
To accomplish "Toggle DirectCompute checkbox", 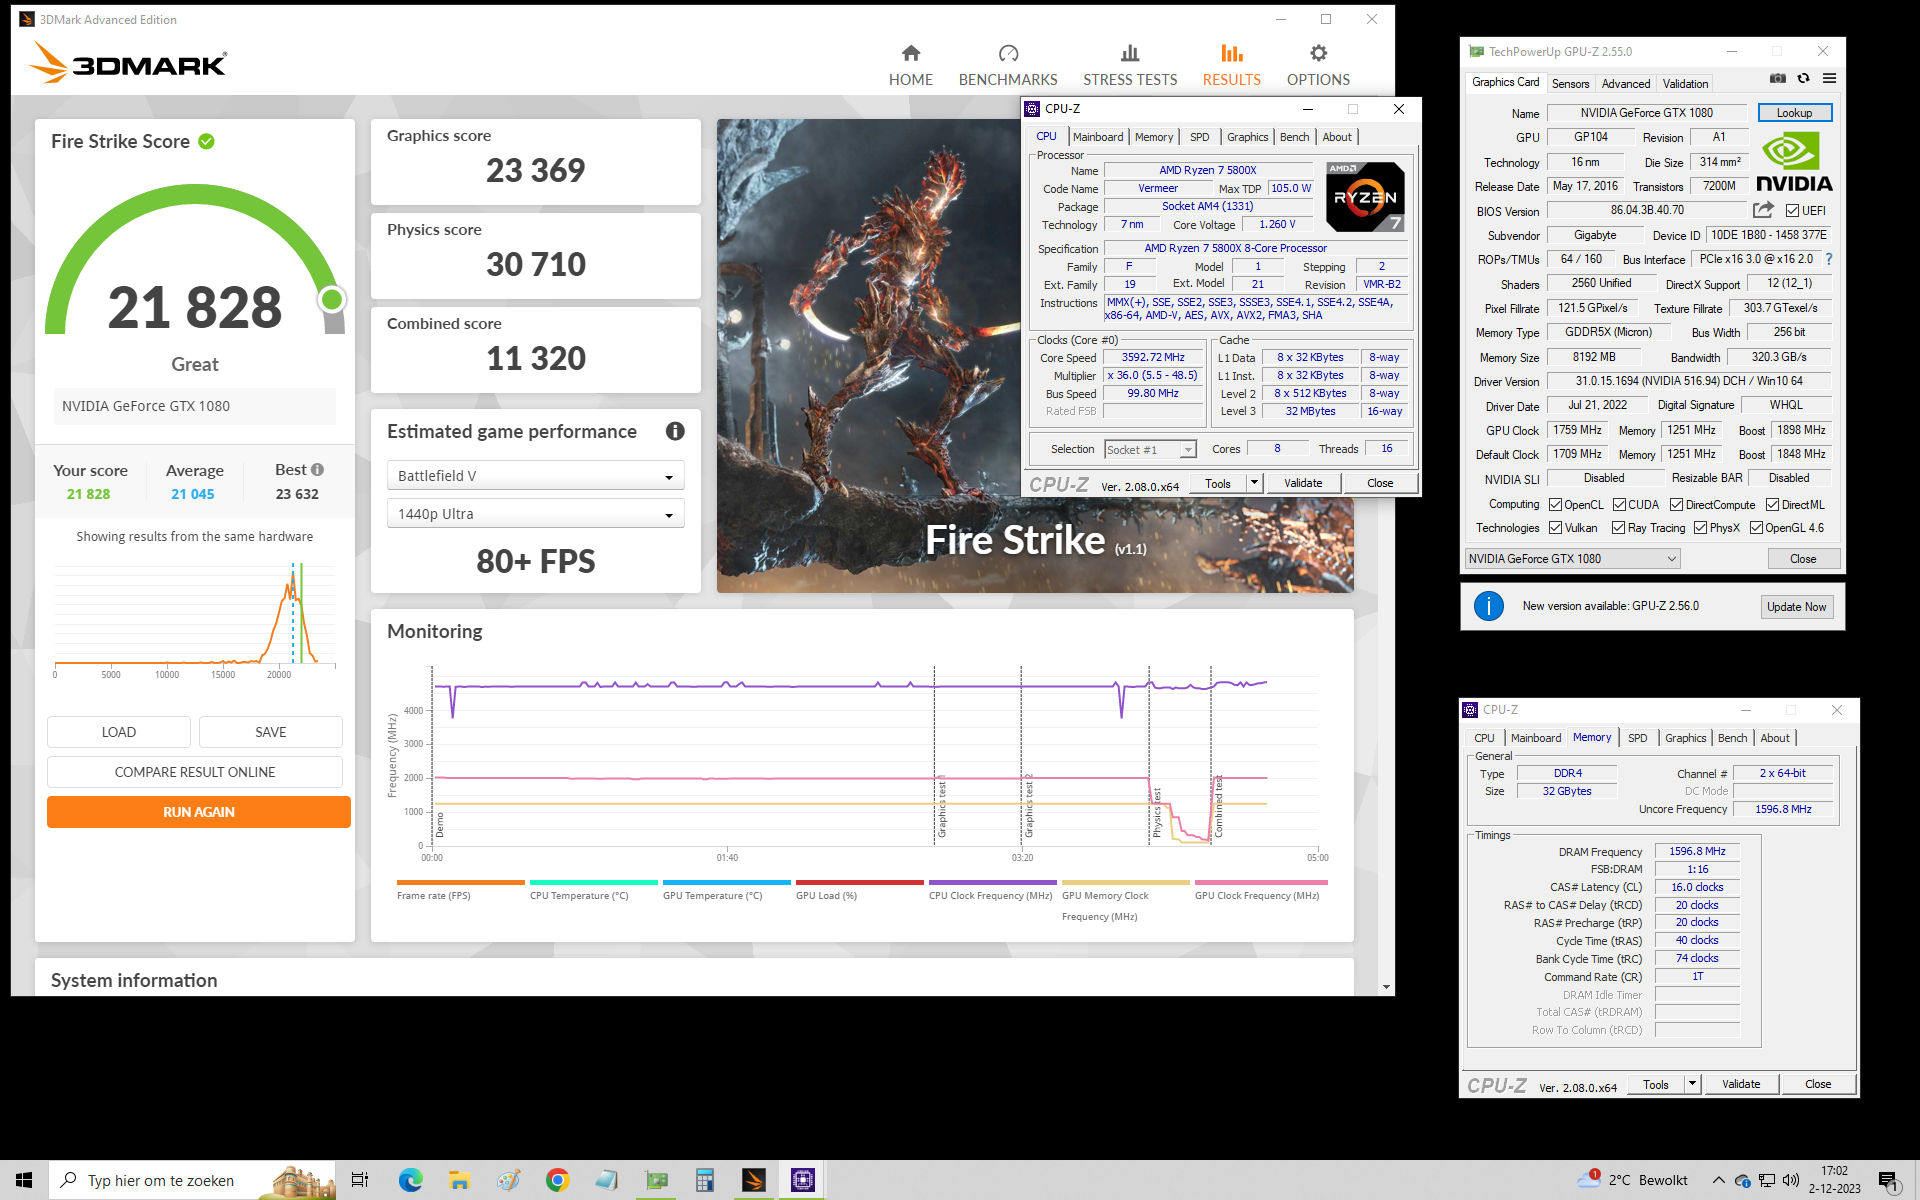I will (1676, 505).
